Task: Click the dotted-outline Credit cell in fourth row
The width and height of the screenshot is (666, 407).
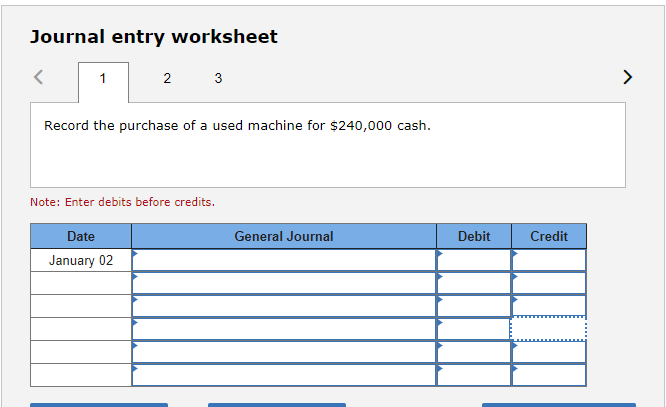Action: (x=548, y=329)
